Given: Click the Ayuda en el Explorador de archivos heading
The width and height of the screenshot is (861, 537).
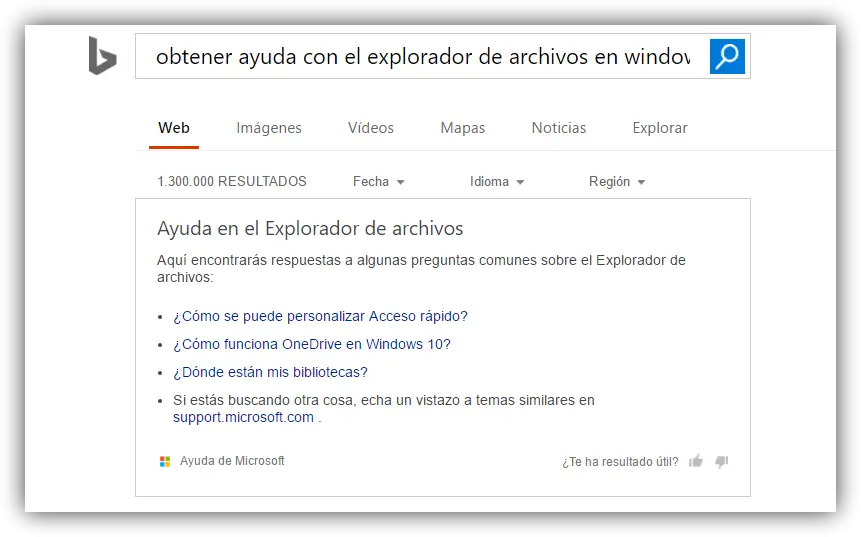Looking at the screenshot, I should [310, 228].
